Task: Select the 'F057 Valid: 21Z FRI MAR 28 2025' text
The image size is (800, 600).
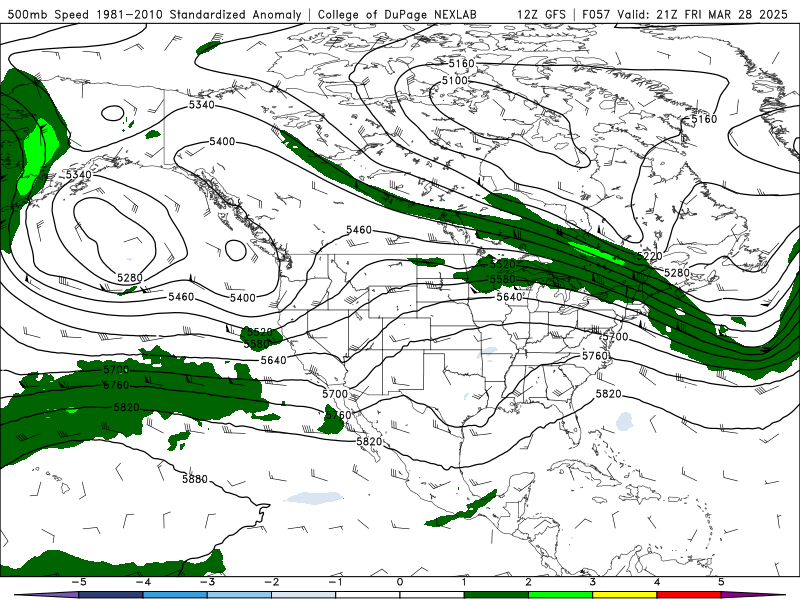Action: [685, 14]
